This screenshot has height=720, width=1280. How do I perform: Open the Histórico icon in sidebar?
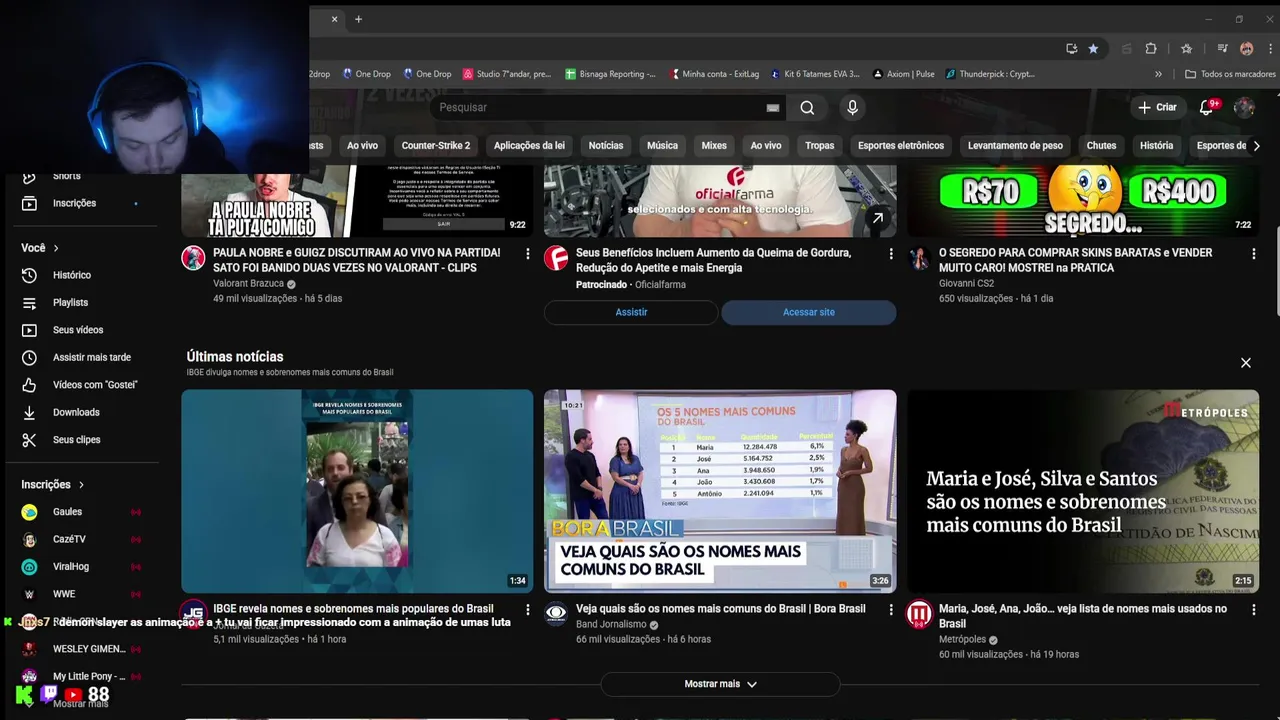(x=29, y=275)
